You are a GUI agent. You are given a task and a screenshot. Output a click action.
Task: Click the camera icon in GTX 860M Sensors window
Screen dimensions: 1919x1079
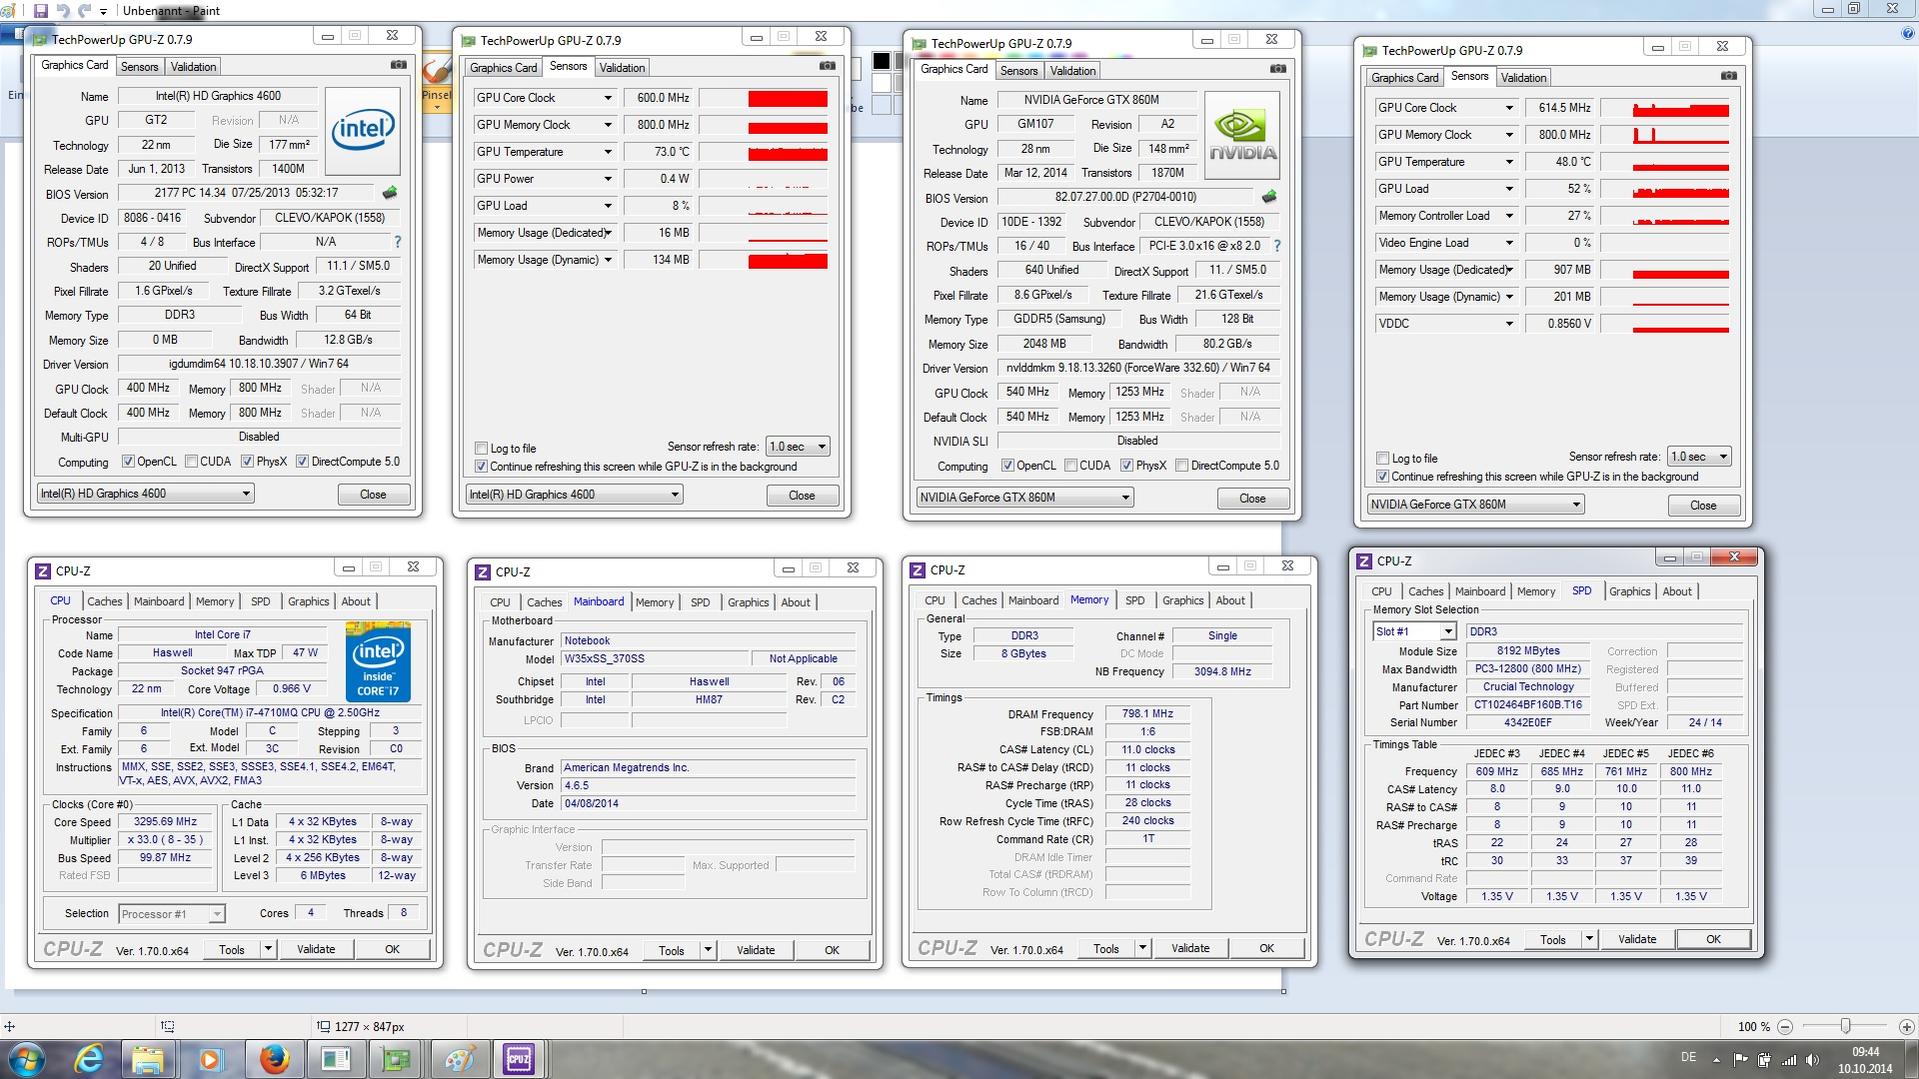1728,76
